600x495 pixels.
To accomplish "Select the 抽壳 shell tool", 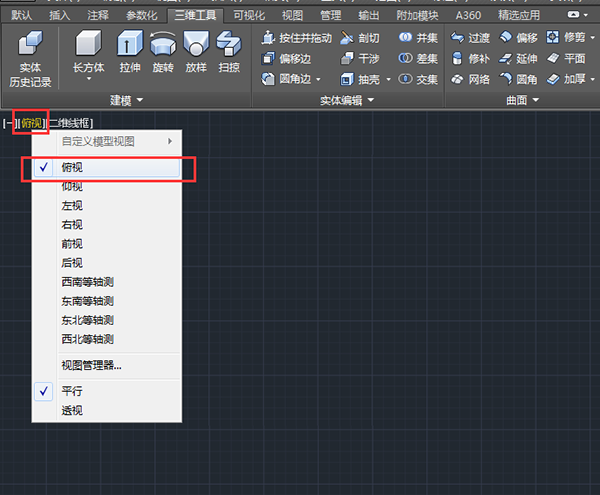I will pos(360,79).
